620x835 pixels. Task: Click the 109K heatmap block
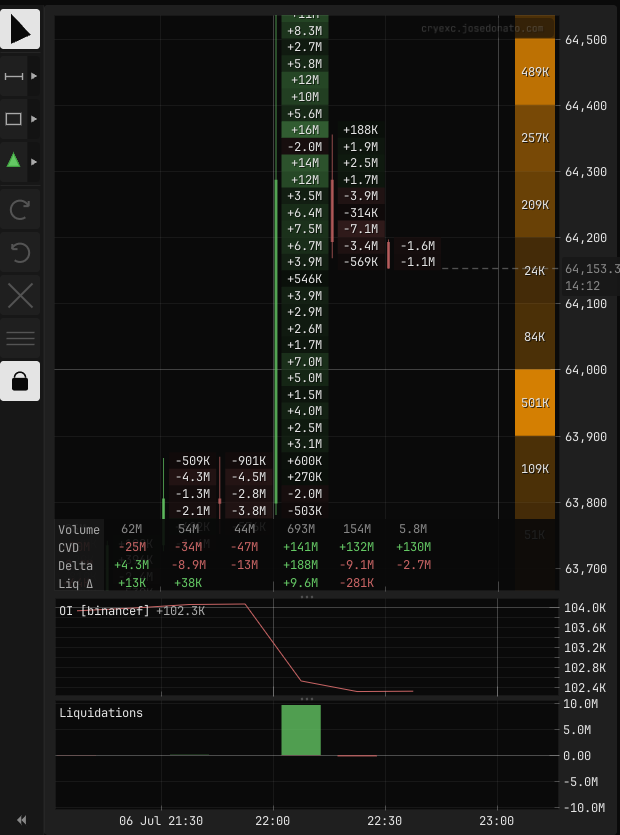coord(535,469)
